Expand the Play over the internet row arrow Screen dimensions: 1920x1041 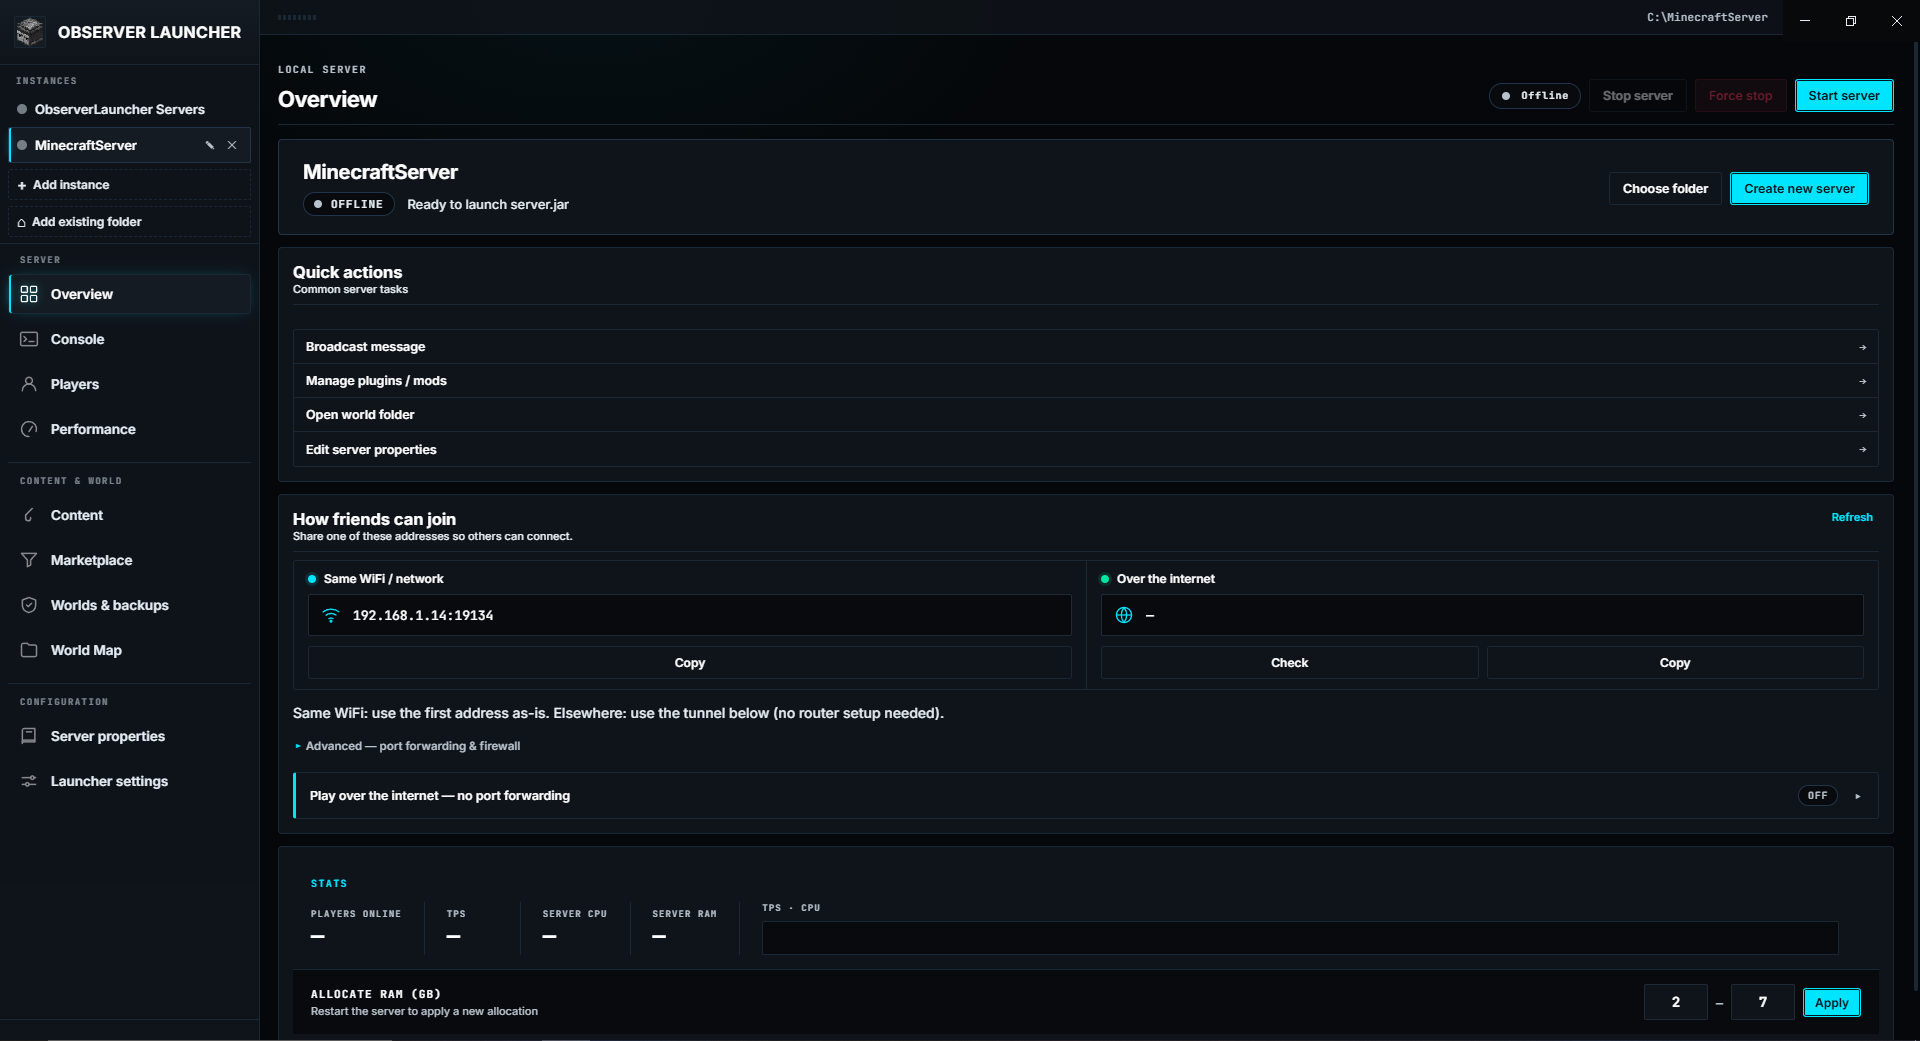click(1858, 796)
